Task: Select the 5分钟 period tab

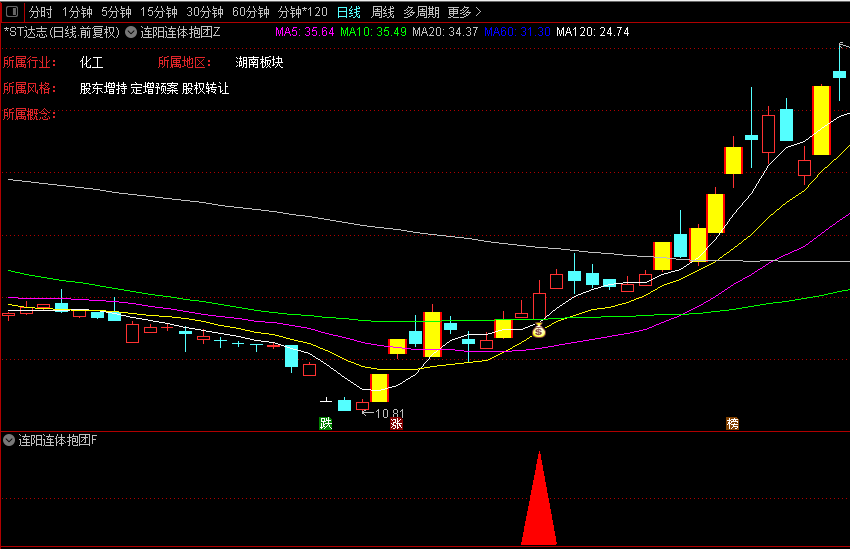Action: 116,12
